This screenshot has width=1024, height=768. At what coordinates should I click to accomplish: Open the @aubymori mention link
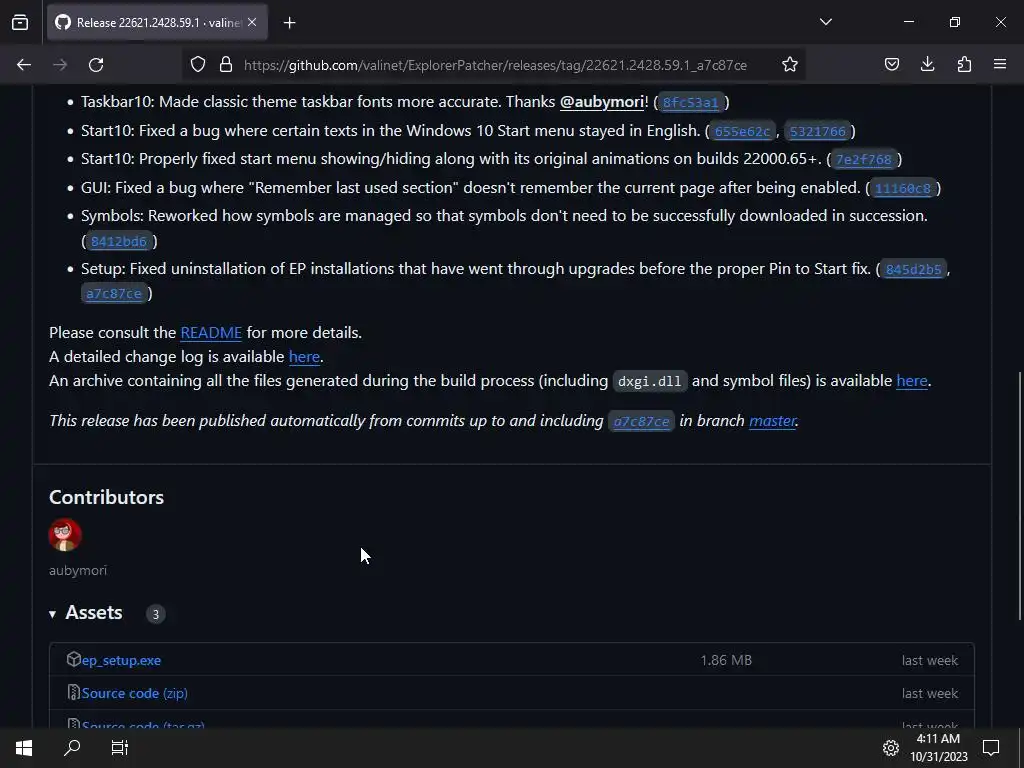click(x=601, y=102)
